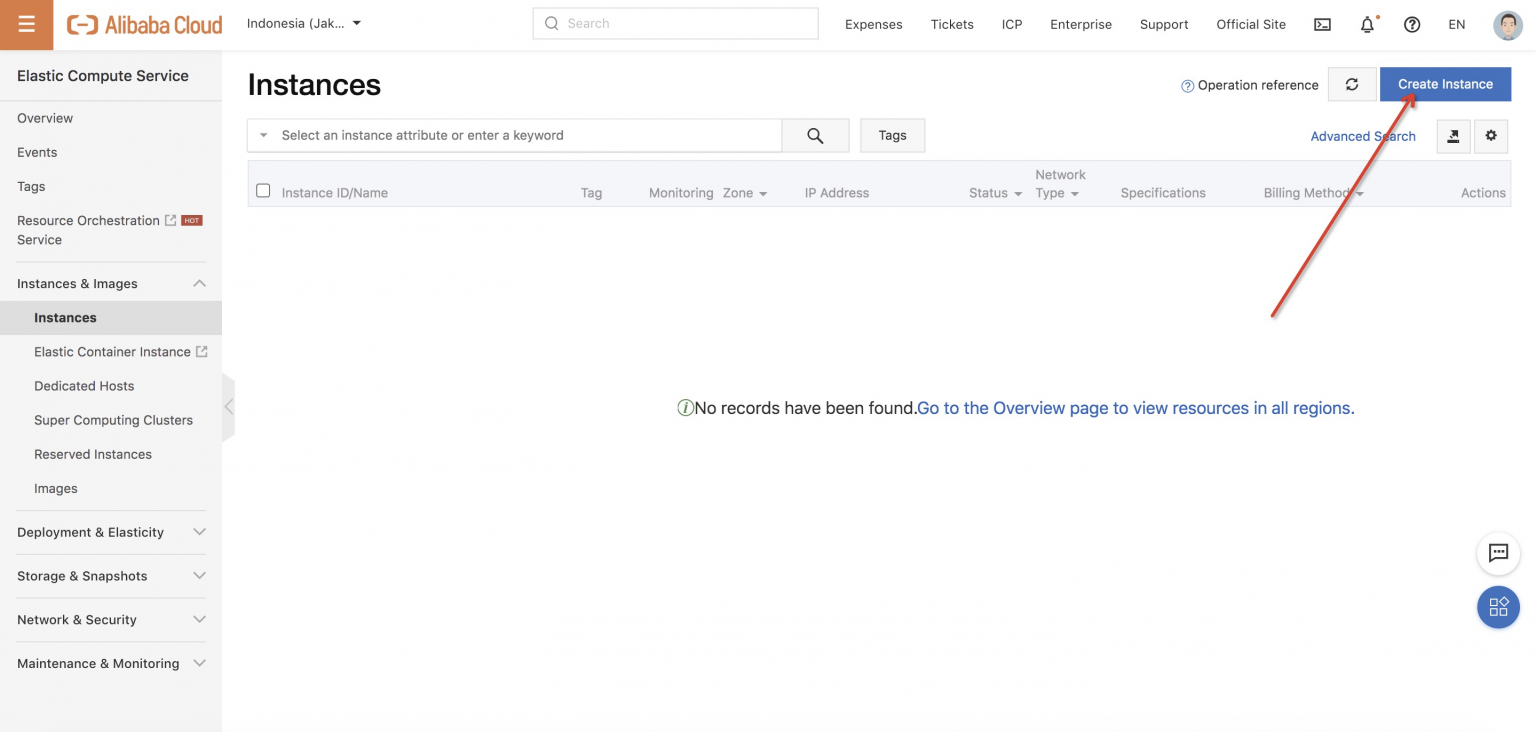Screen dimensions: 1536x732
Task: Open the chat support bubble
Action: [1498, 553]
